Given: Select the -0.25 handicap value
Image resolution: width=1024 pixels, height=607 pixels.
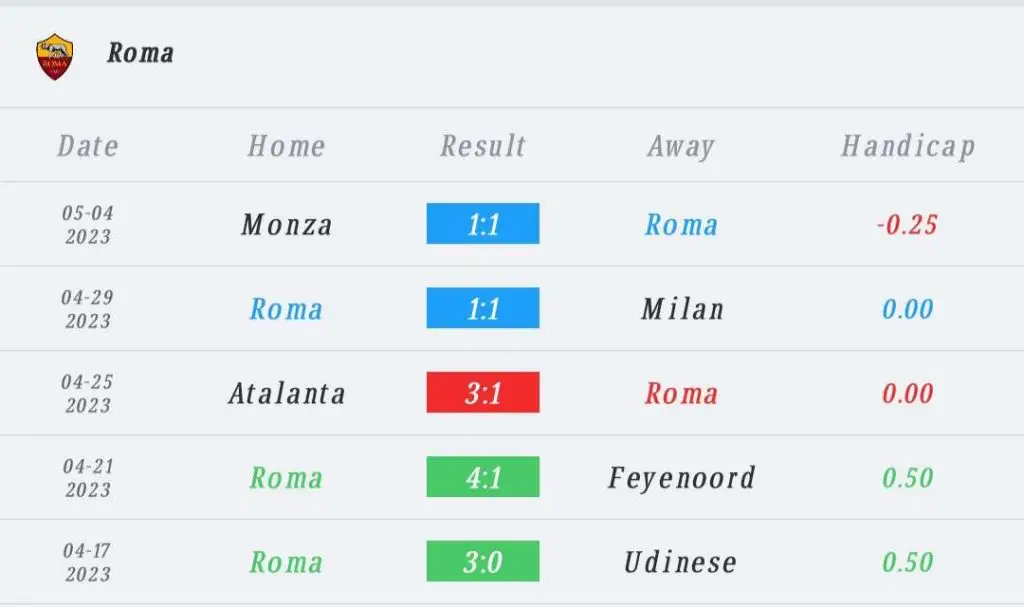Looking at the screenshot, I should (907, 225).
